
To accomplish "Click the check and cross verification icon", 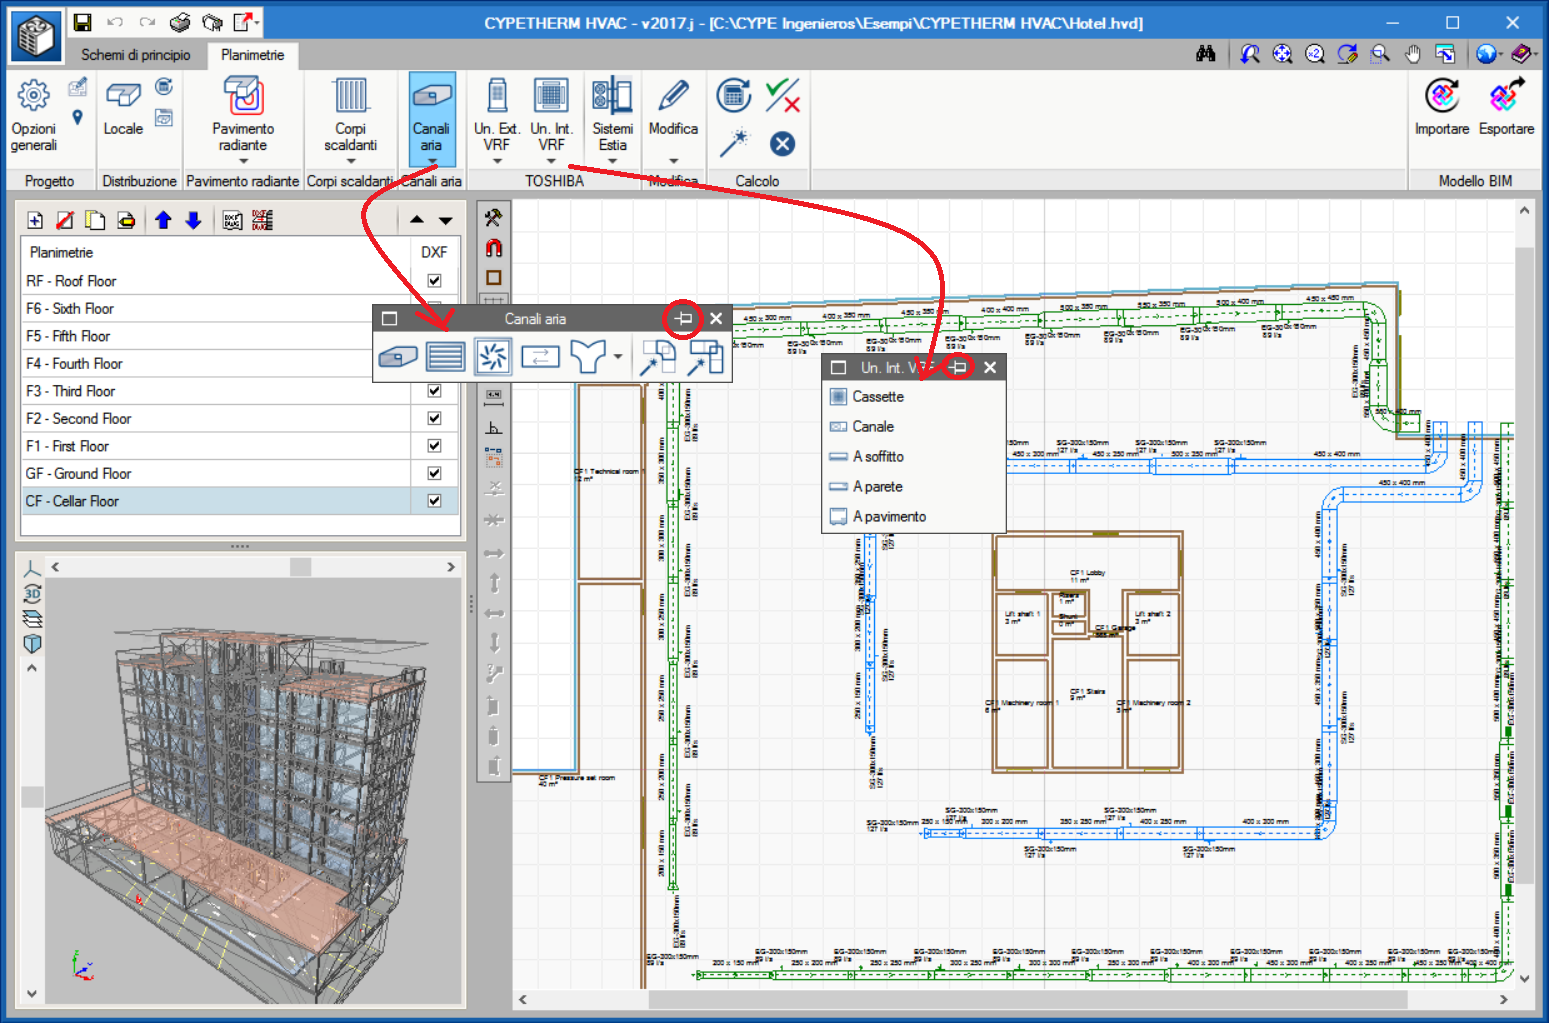I will [x=782, y=96].
